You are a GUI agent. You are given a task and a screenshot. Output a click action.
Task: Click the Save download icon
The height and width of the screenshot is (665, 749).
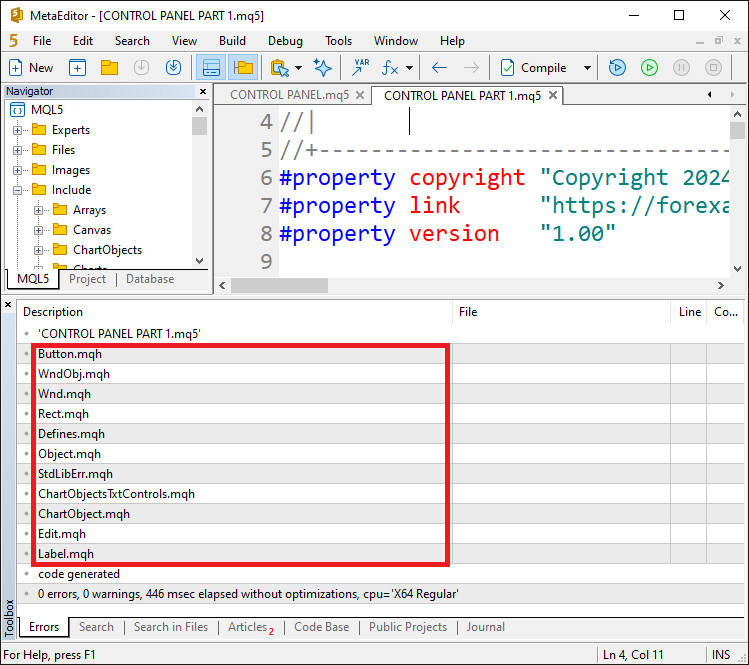(x=173, y=68)
